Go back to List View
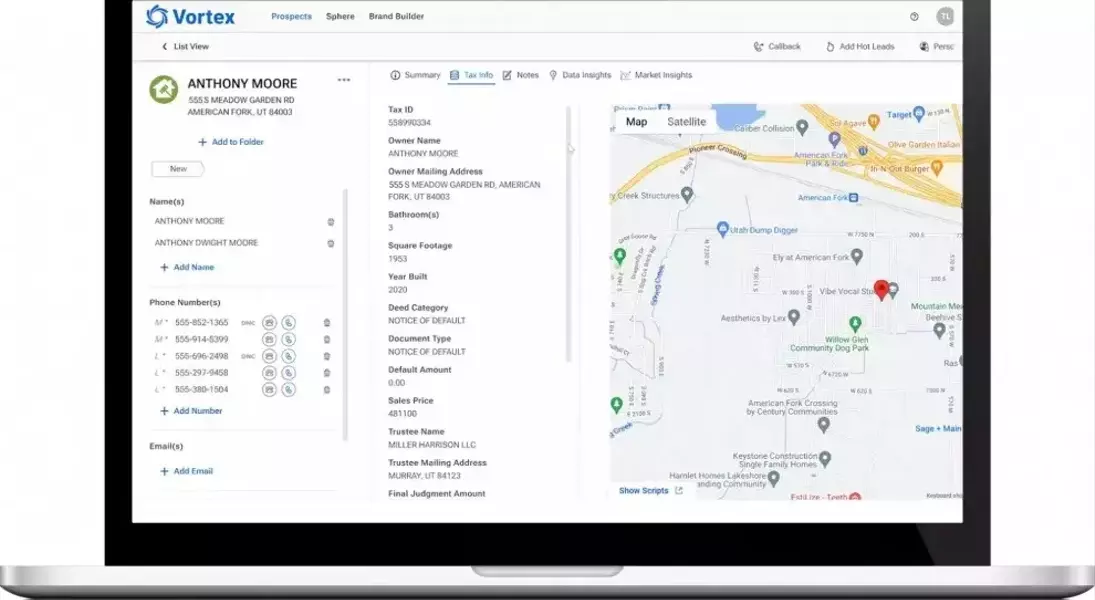This screenshot has height=600, width=1095. tap(185, 47)
